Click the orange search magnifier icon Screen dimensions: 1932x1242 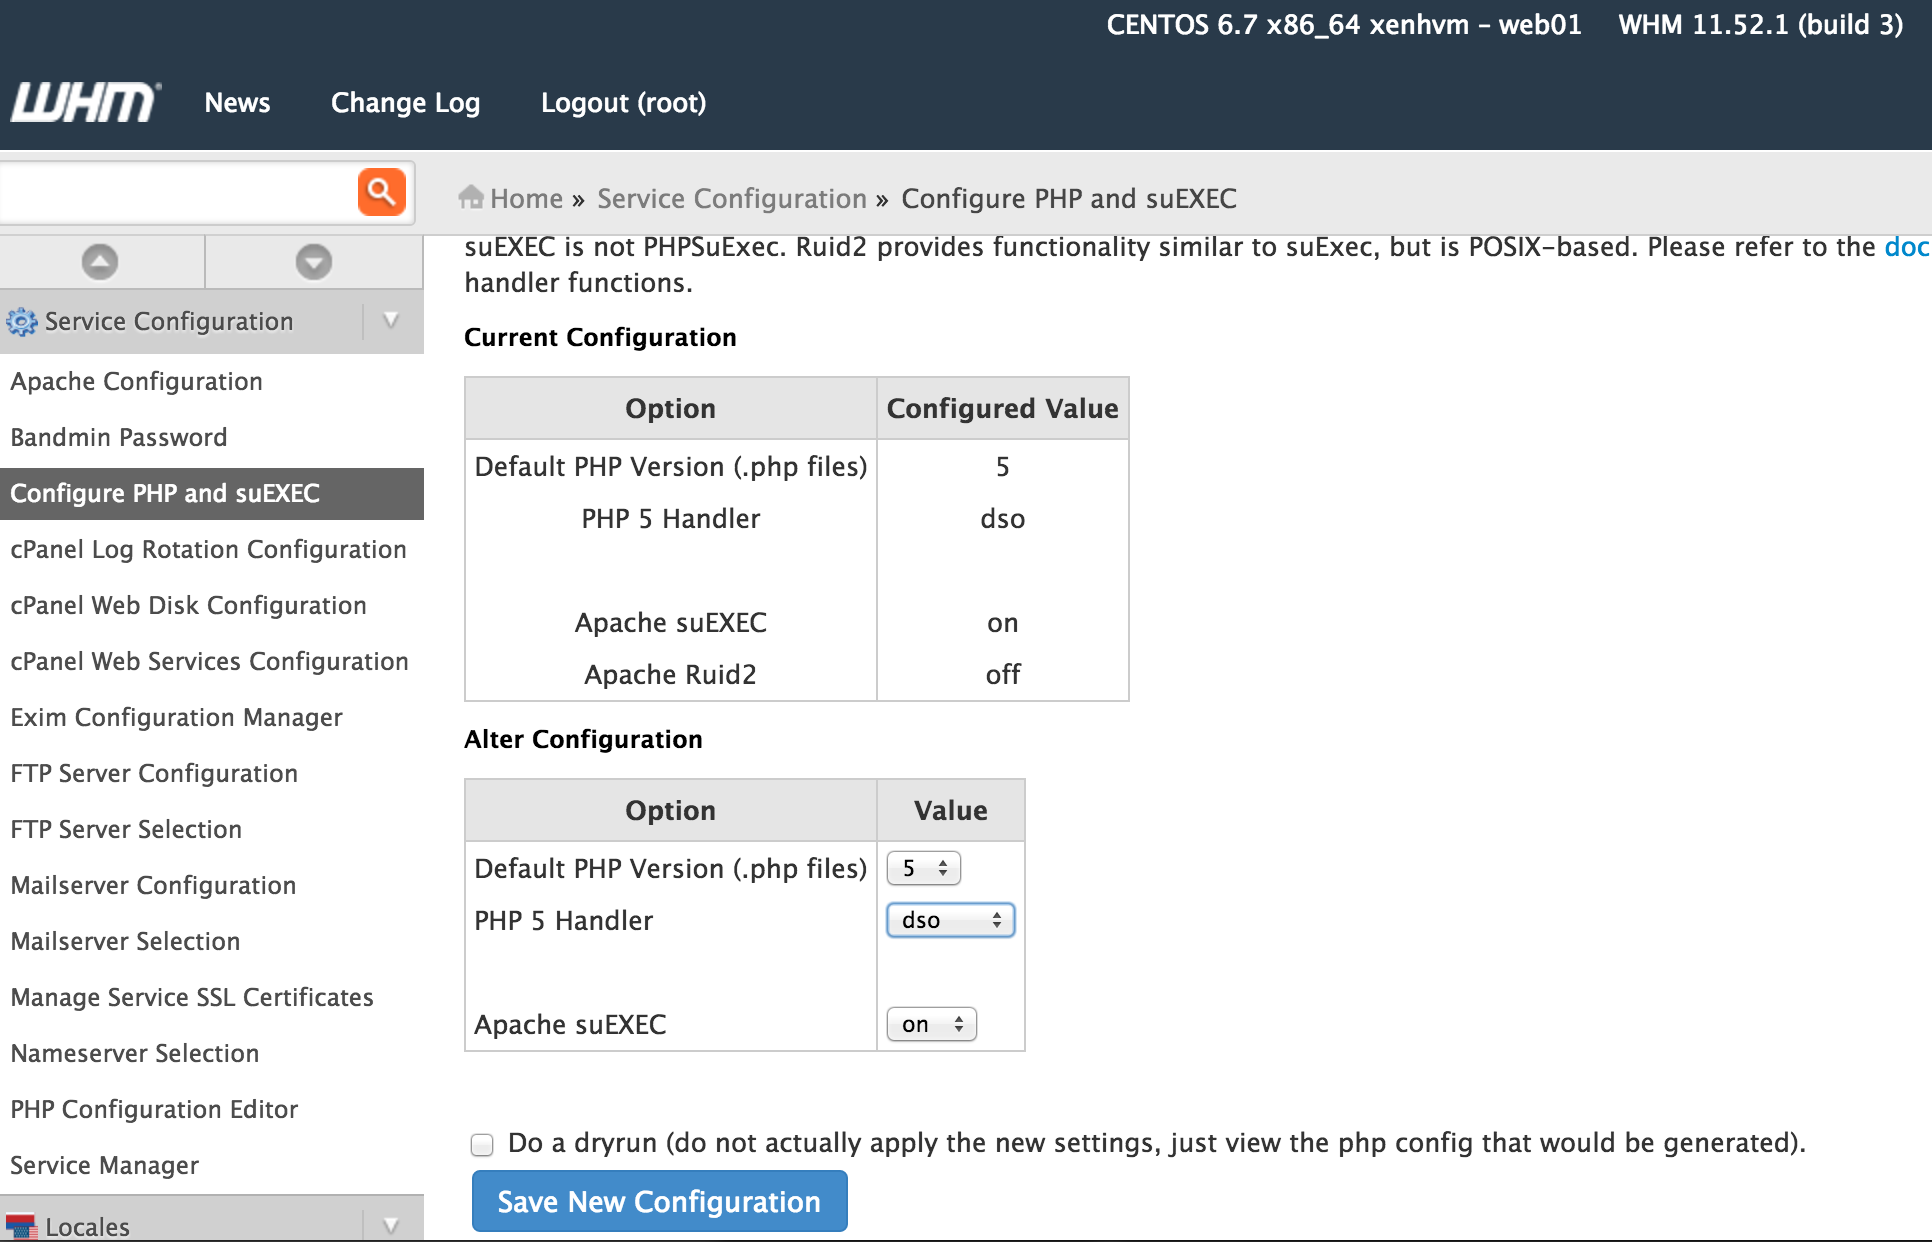click(381, 191)
